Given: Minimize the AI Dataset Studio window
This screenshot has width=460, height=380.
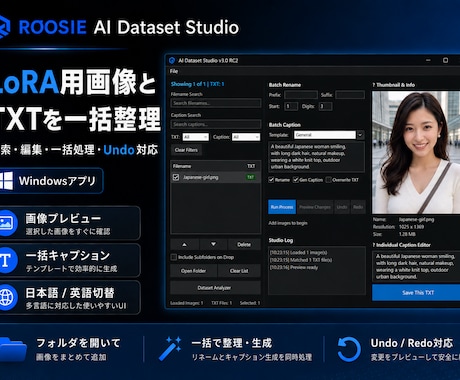Looking at the screenshot, I should click(428, 60).
